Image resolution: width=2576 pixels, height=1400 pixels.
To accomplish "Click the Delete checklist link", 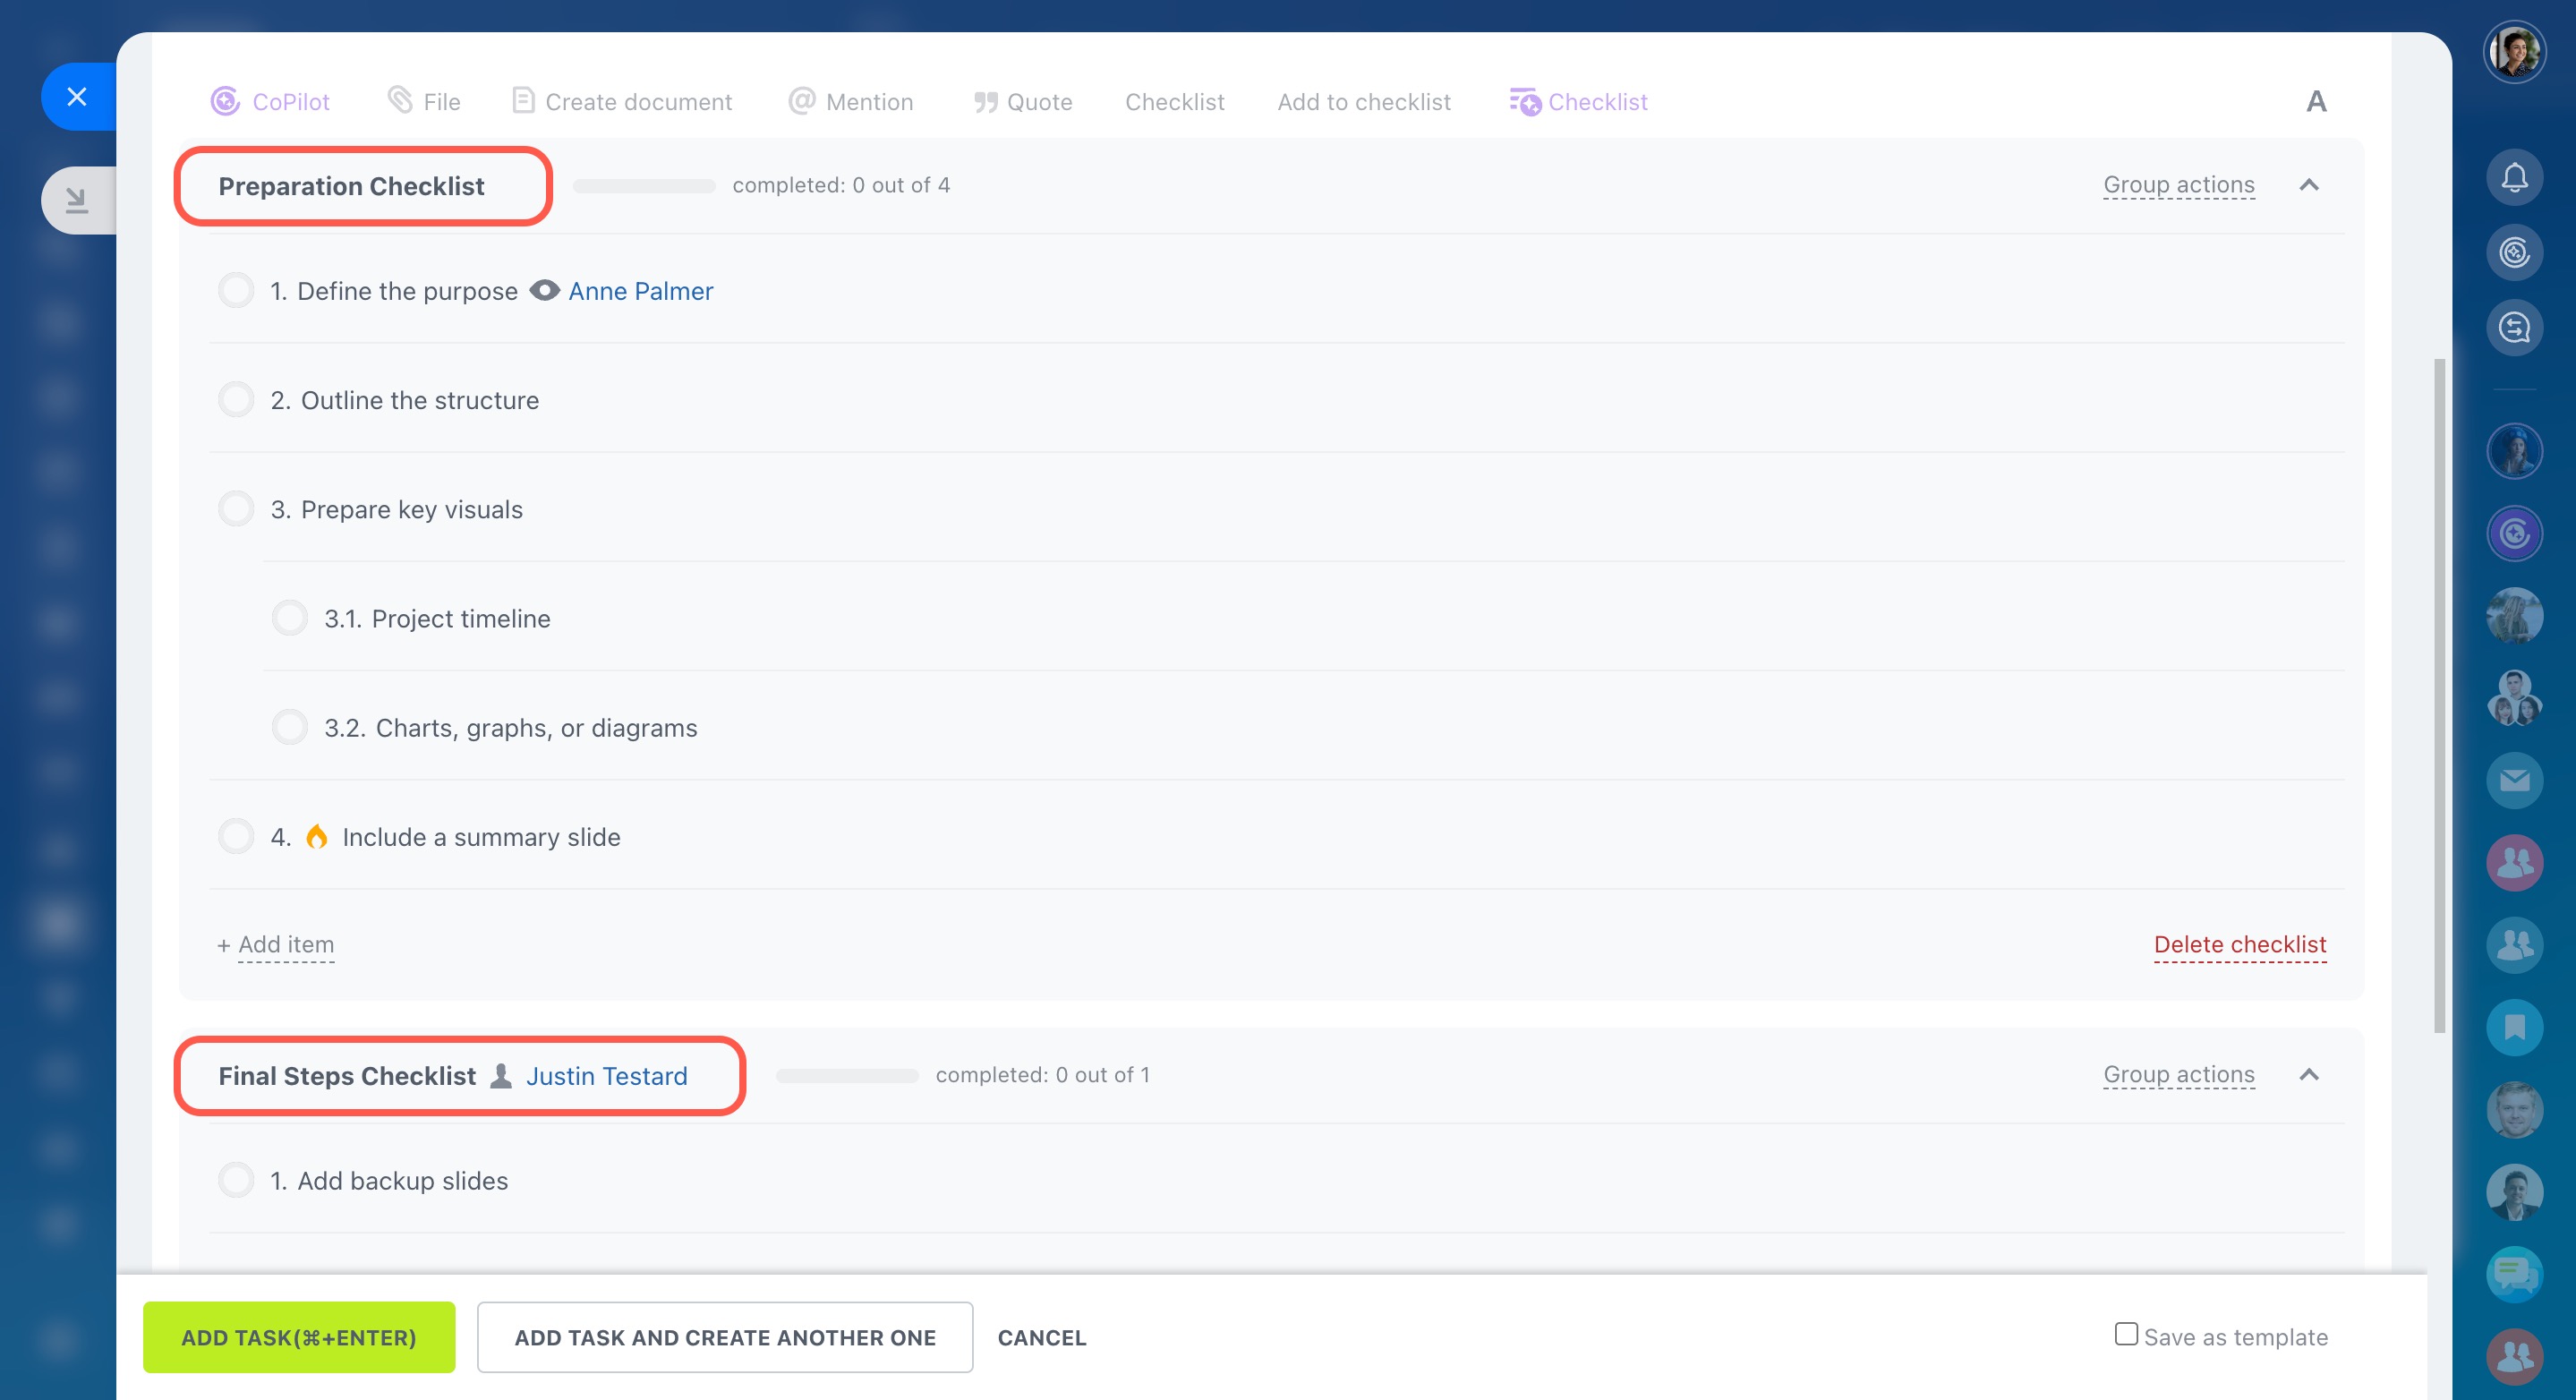I will coord(2239,945).
